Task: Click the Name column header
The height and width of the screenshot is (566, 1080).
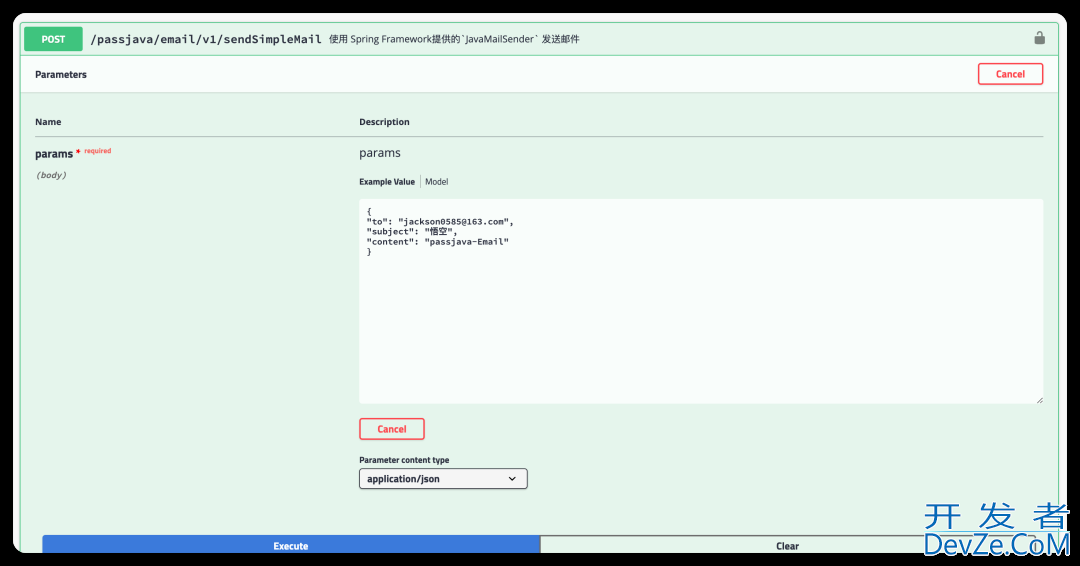Action: coord(48,122)
